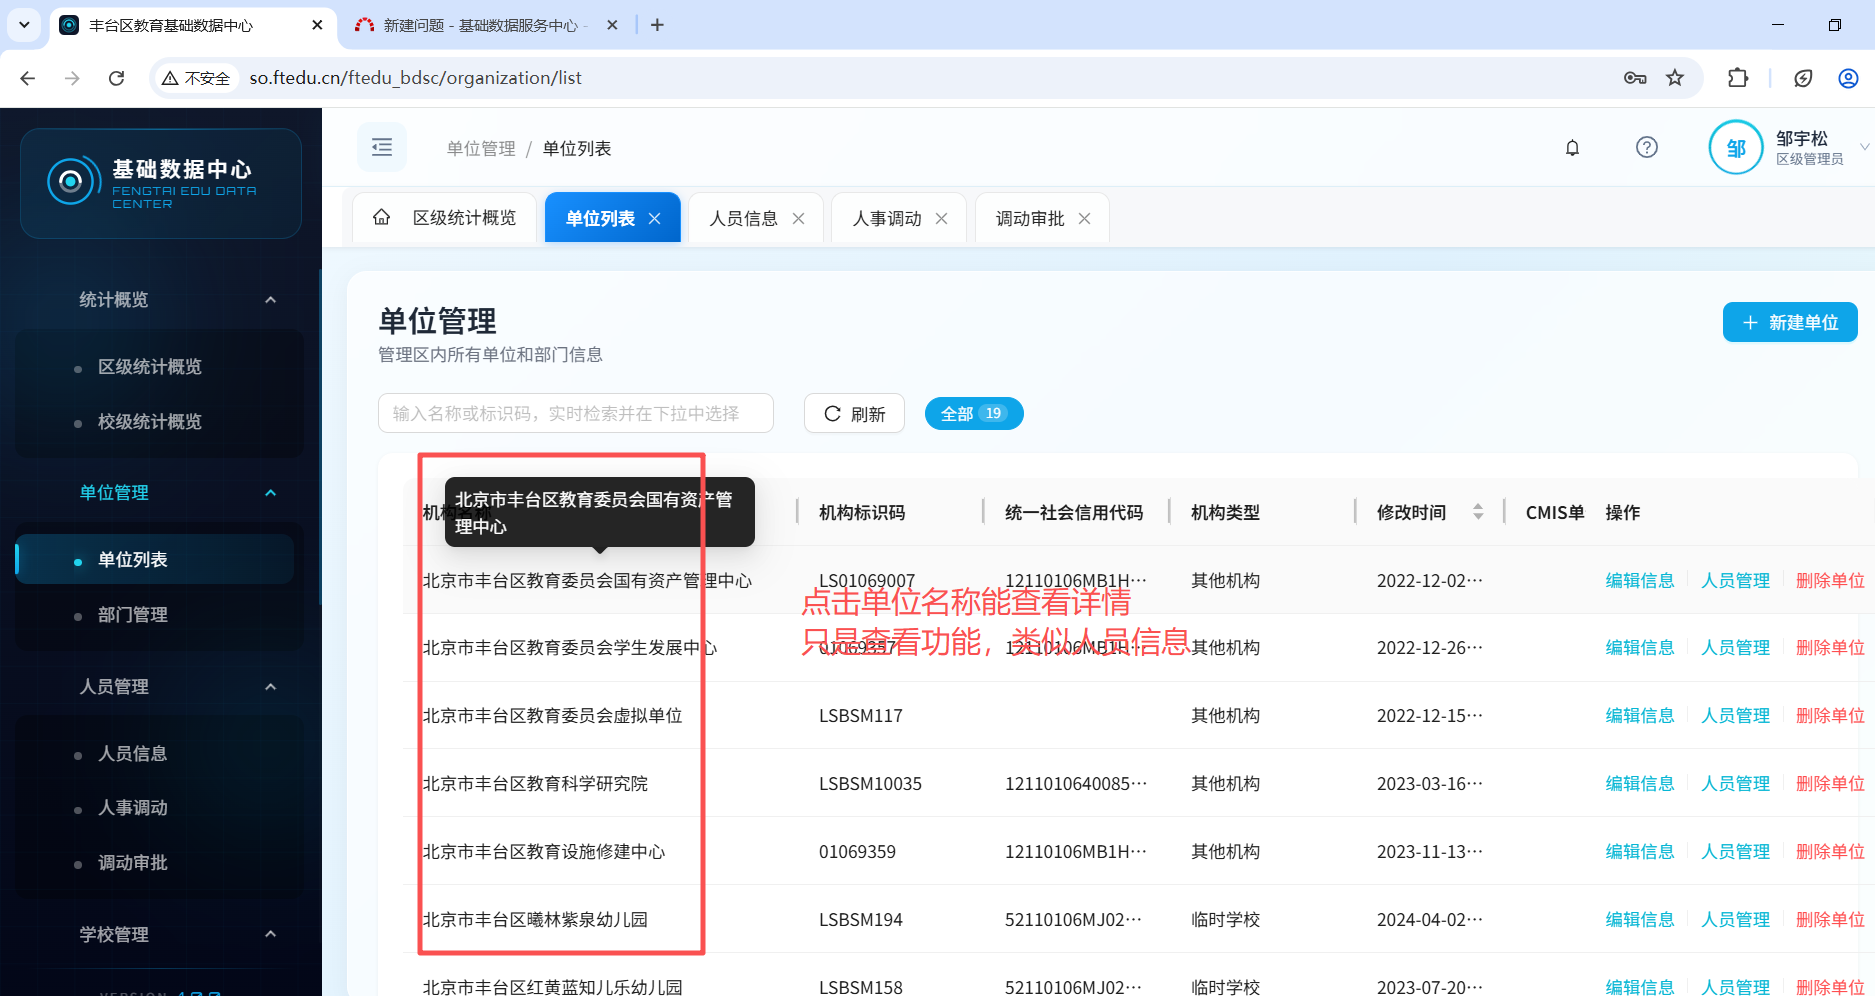Click the password key icon in address bar
Screen dimensions: 1875x996
pyautogui.click(x=1635, y=78)
